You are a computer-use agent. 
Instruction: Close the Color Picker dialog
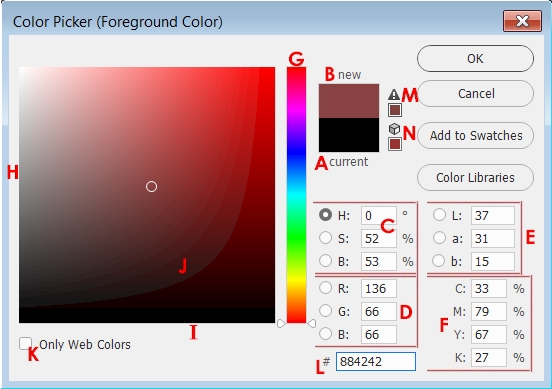[x=522, y=21]
